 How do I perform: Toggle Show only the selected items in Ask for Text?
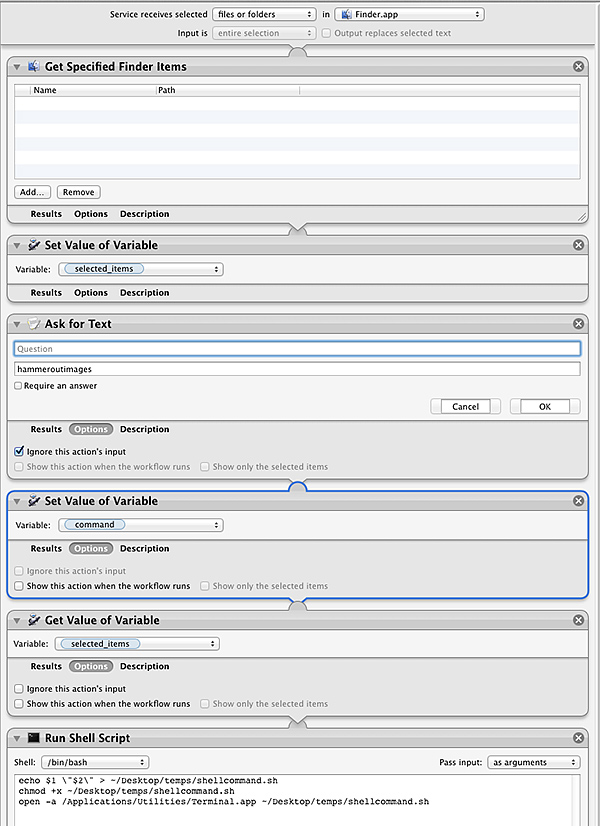[204, 467]
